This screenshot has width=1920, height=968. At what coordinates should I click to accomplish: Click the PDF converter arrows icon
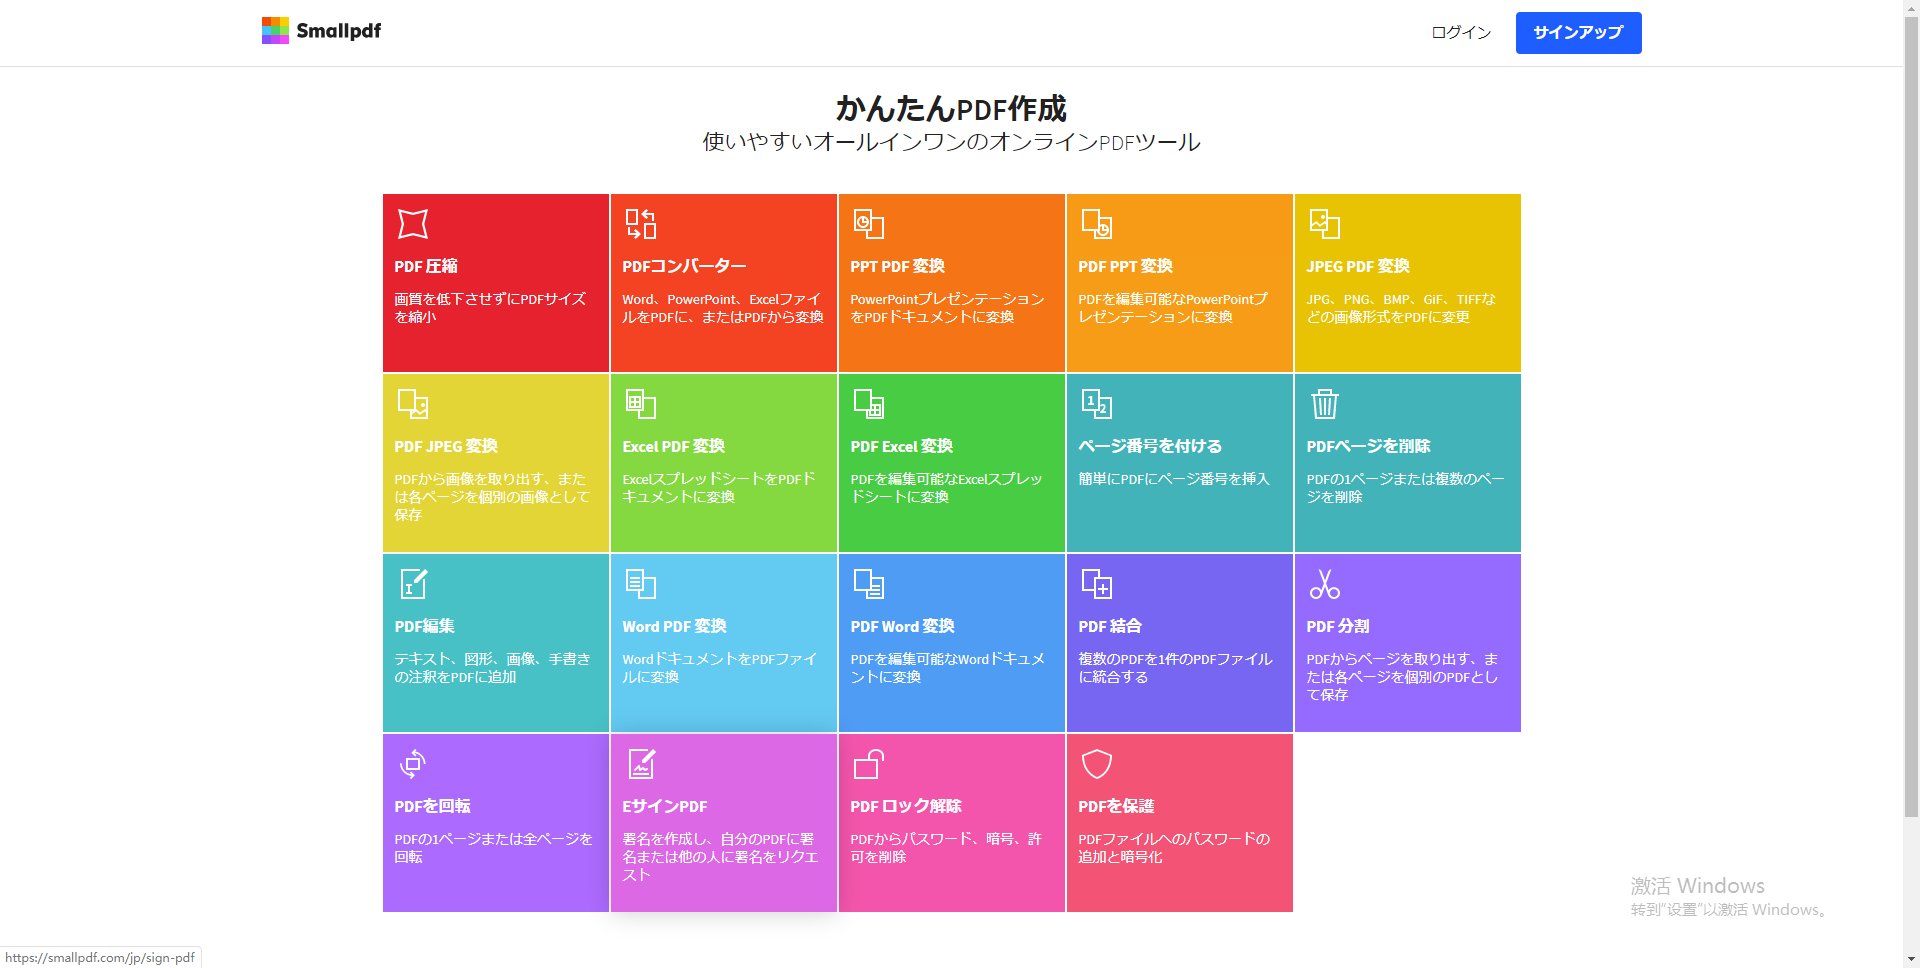point(641,224)
